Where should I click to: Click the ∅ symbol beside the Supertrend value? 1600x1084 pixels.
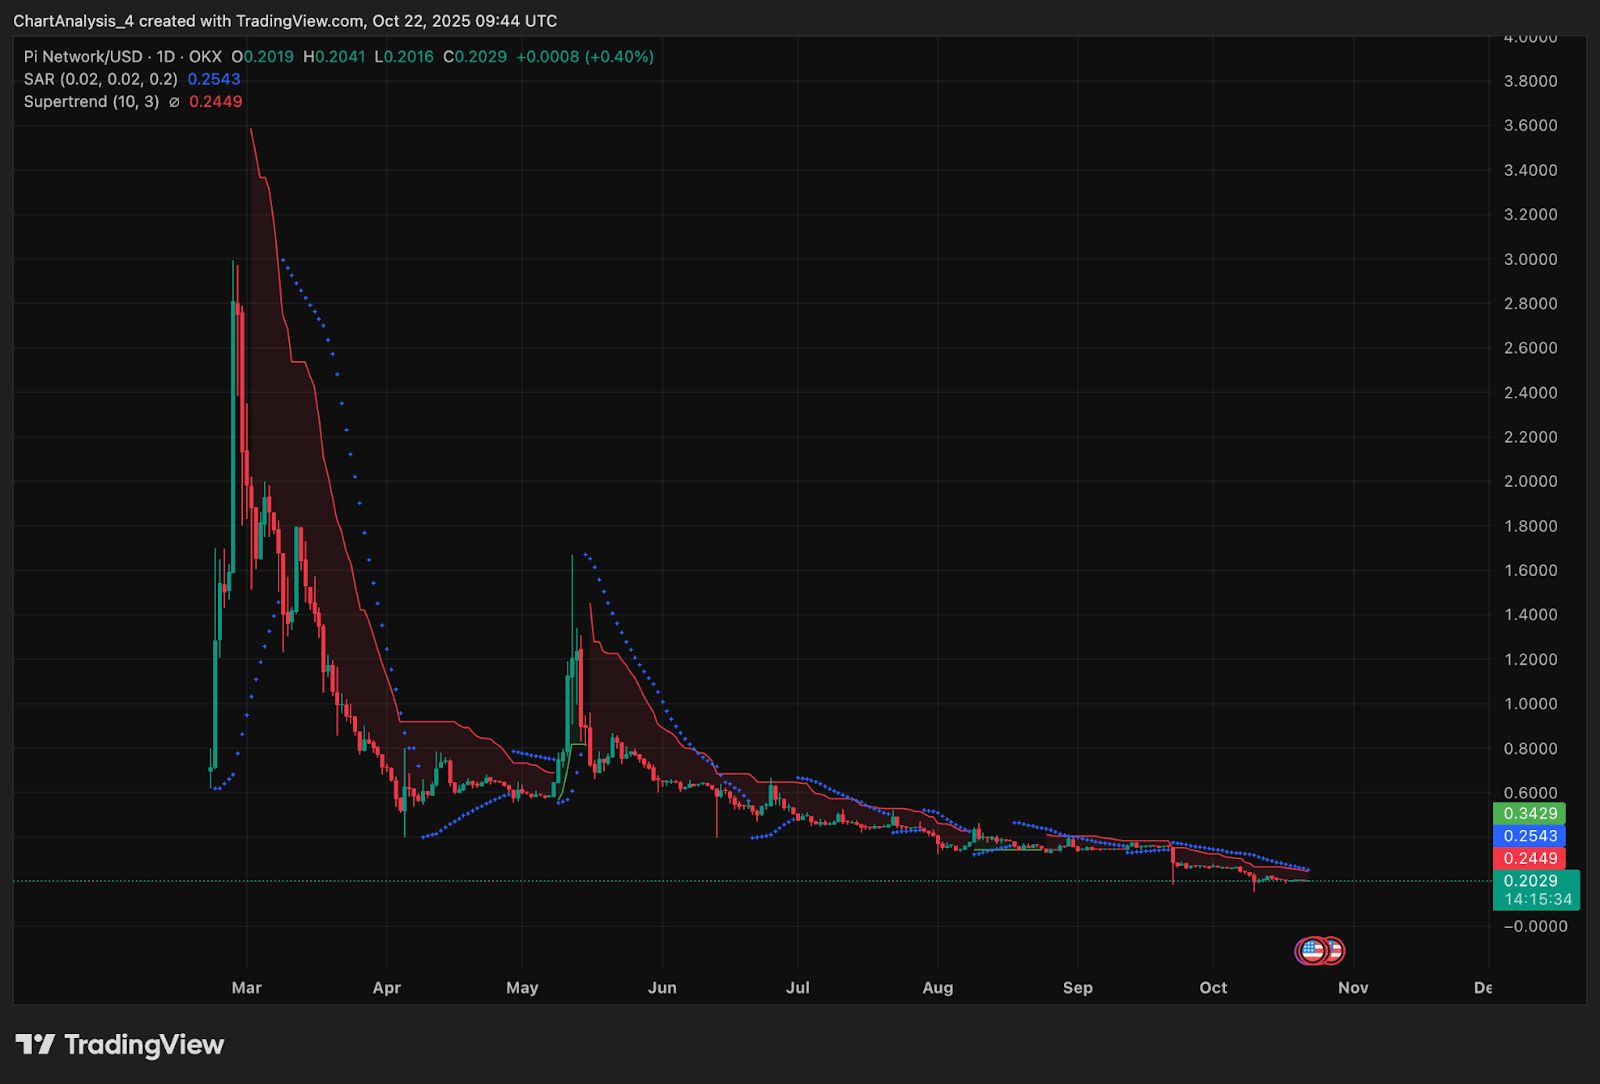click(174, 102)
